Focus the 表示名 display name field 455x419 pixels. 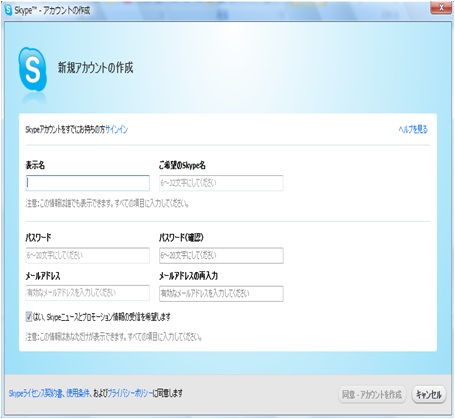click(88, 183)
